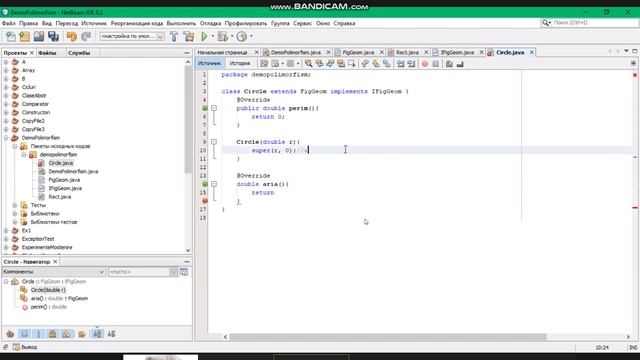The image size is (640, 360).
Task: Toggle Show Inner Classes in Navigator
Action: tap(67, 334)
